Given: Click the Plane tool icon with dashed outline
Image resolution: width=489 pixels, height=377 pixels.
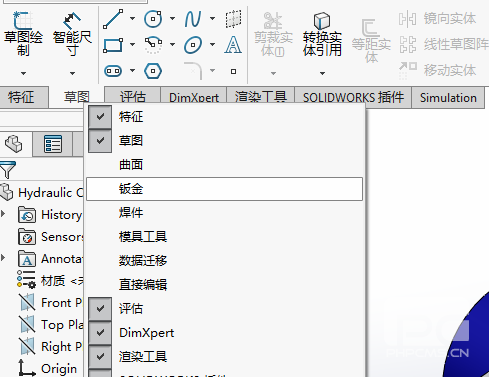Looking at the screenshot, I should 233,19.
